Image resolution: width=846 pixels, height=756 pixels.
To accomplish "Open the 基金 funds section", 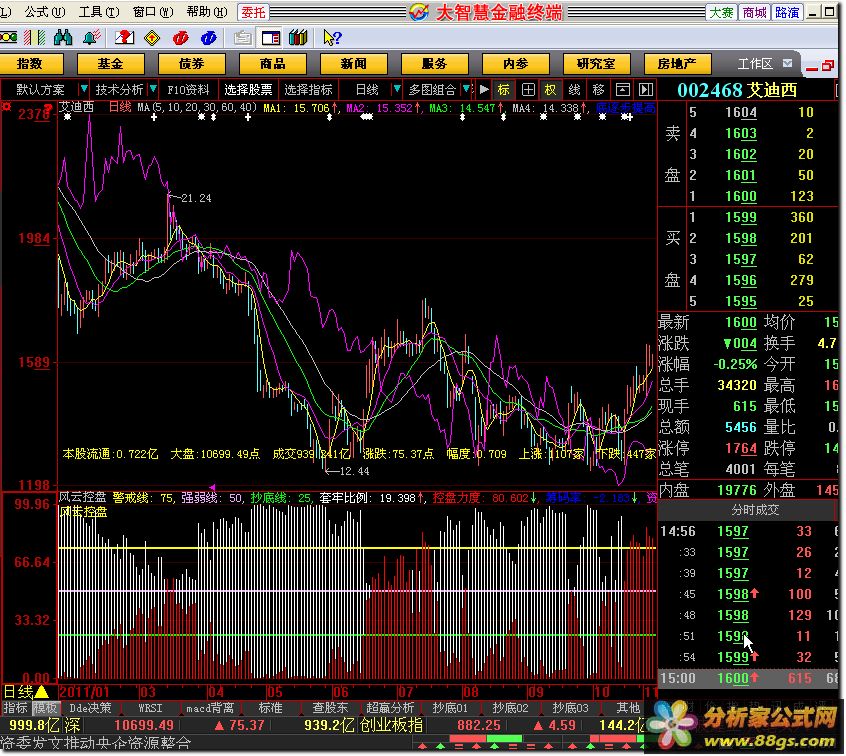I will point(111,64).
